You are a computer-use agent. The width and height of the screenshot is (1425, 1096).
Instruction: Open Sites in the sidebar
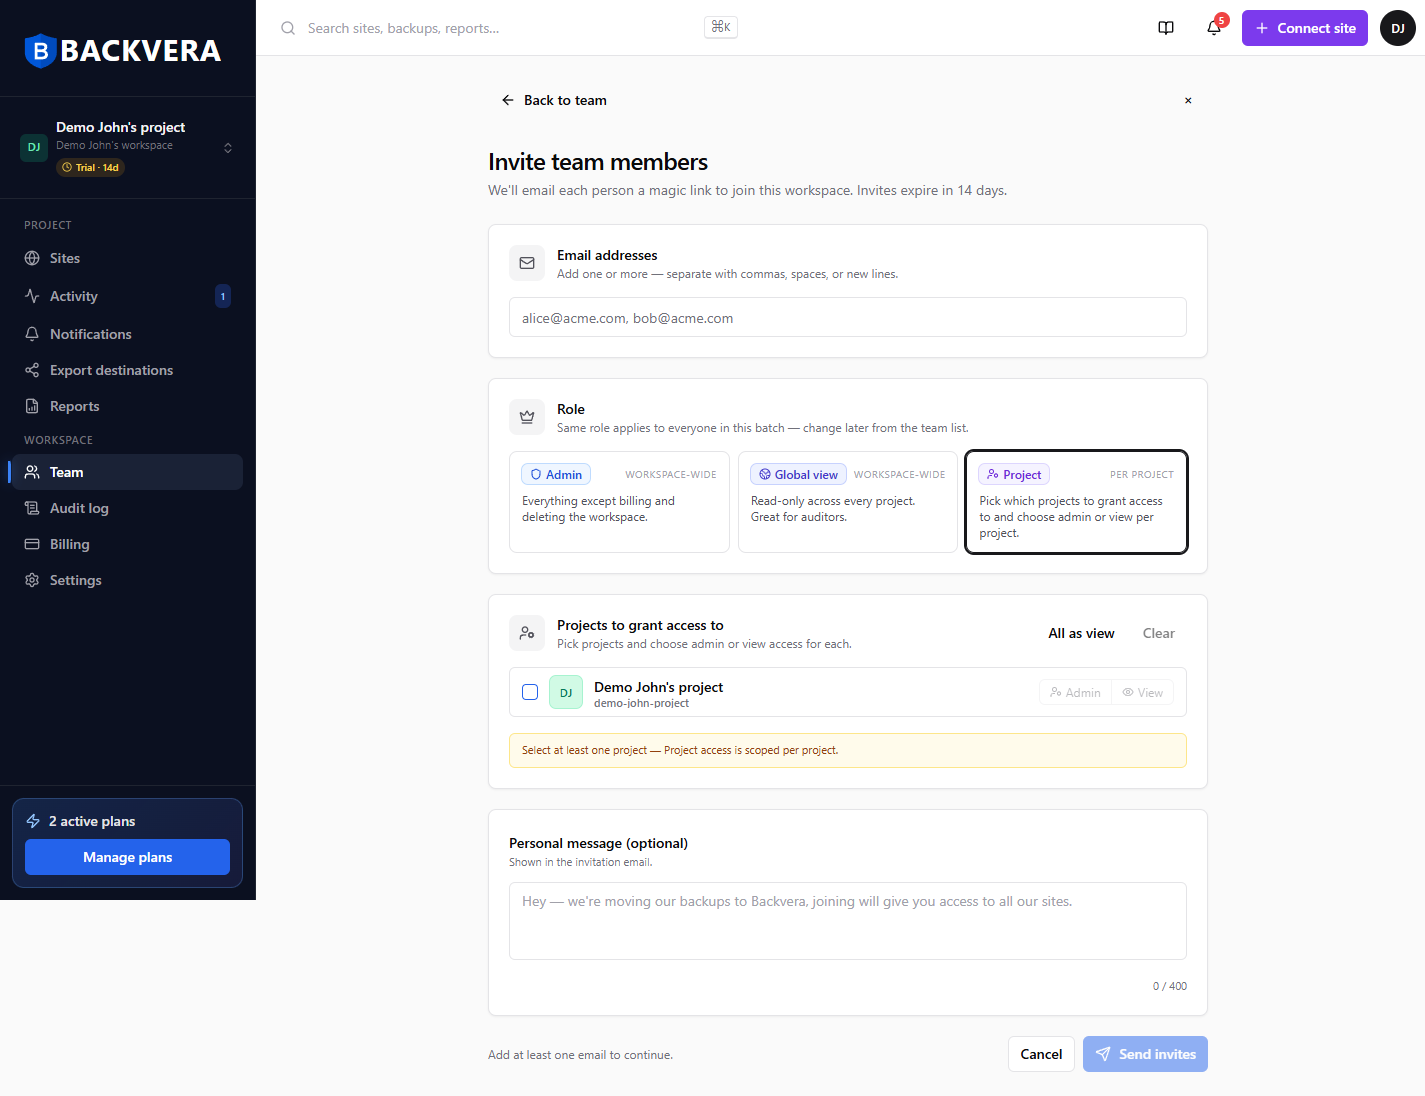128,258
